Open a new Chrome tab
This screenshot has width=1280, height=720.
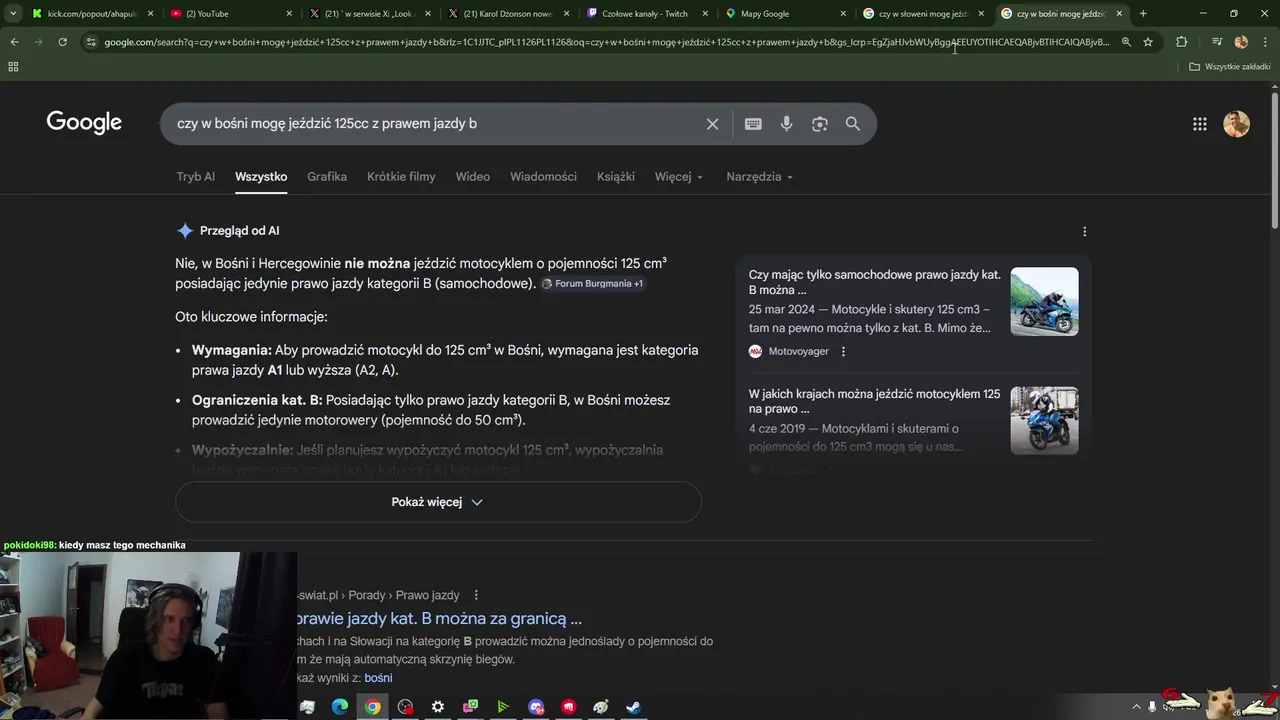tap(1143, 13)
